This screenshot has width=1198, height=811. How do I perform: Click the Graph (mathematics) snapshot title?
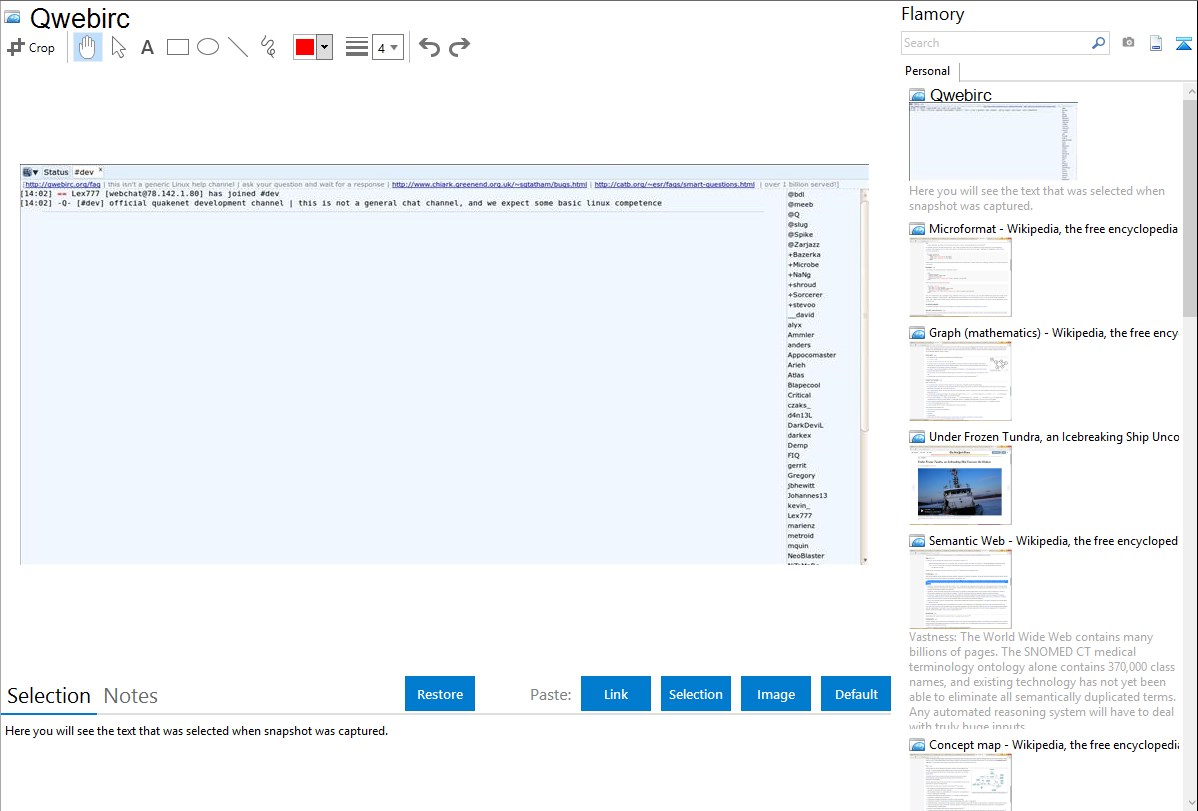tap(1053, 333)
